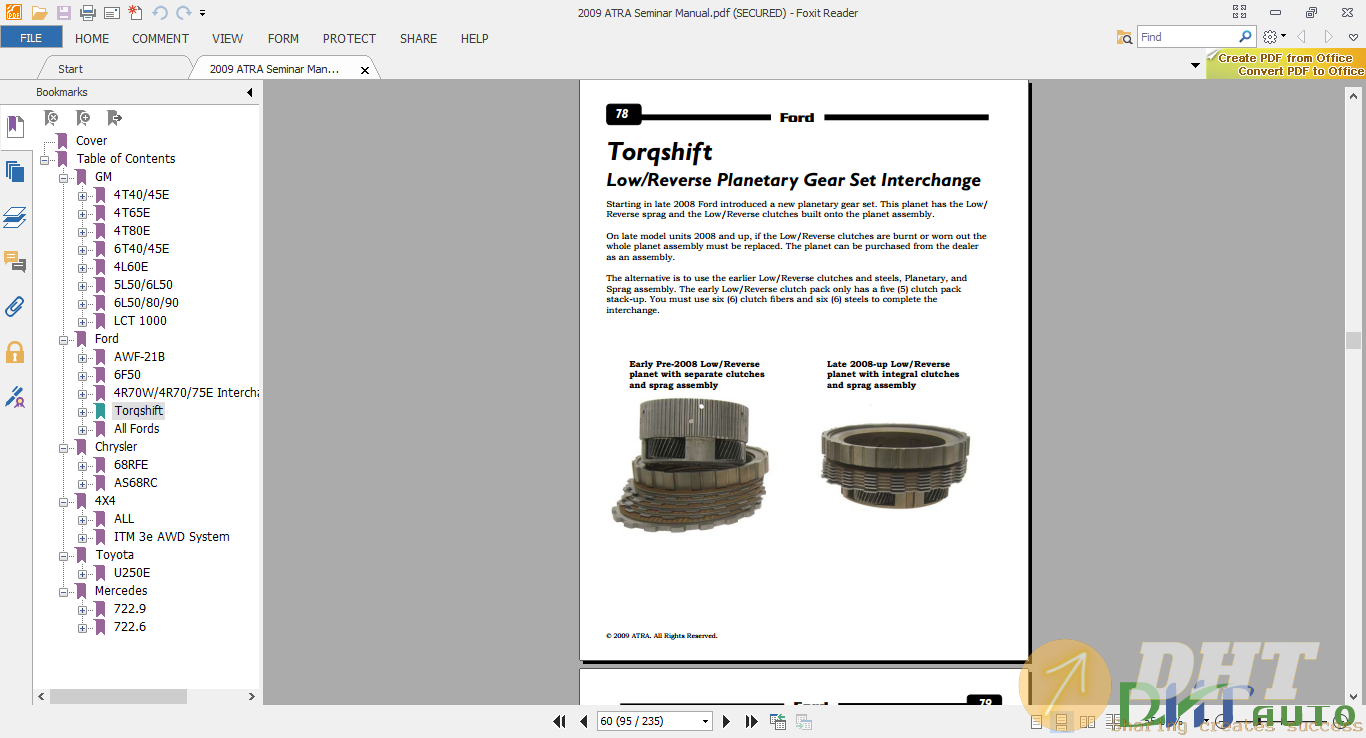The image size is (1366, 738).
Task: Open the Security lock panel icon
Action: click(15, 352)
